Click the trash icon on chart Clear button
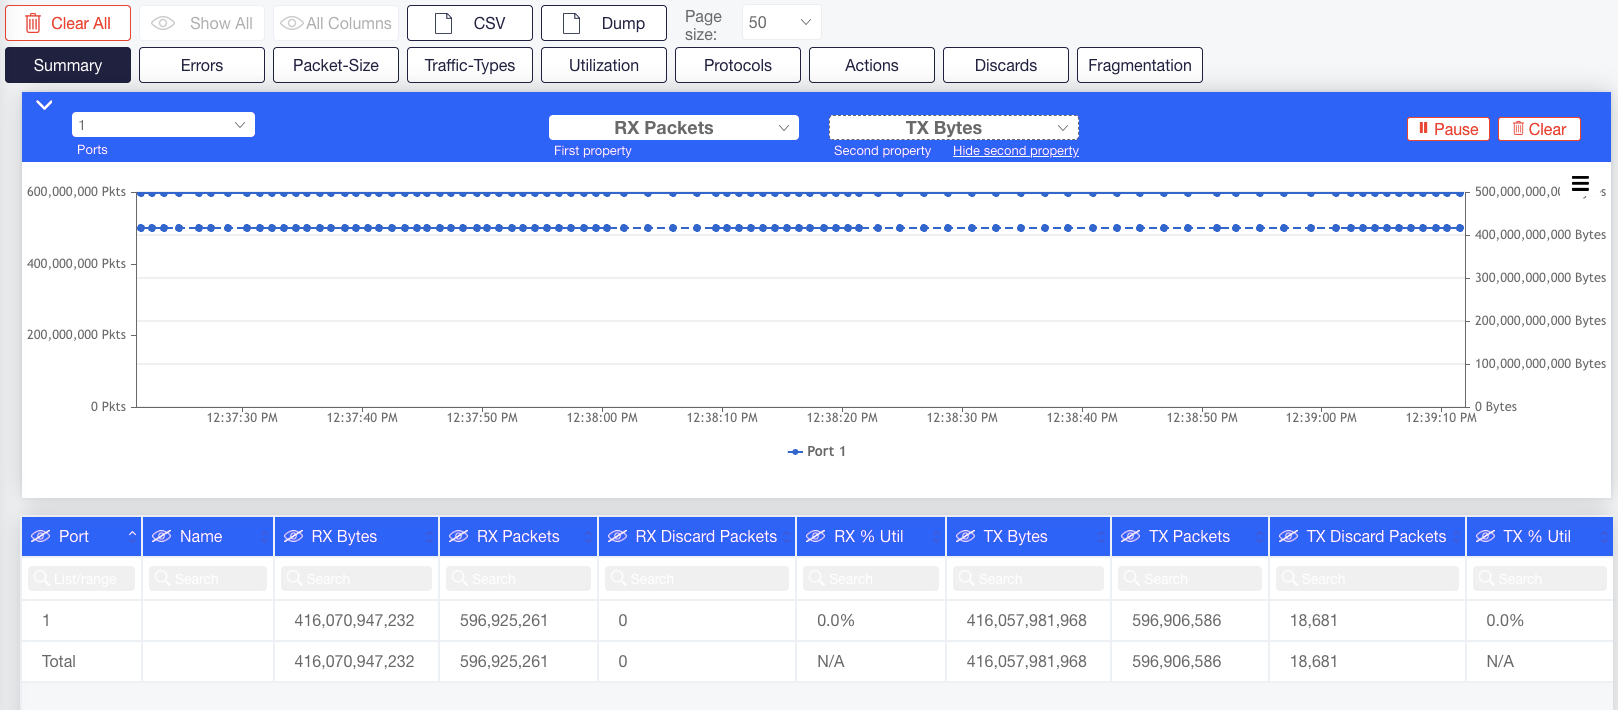 click(x=1518, y=128)
